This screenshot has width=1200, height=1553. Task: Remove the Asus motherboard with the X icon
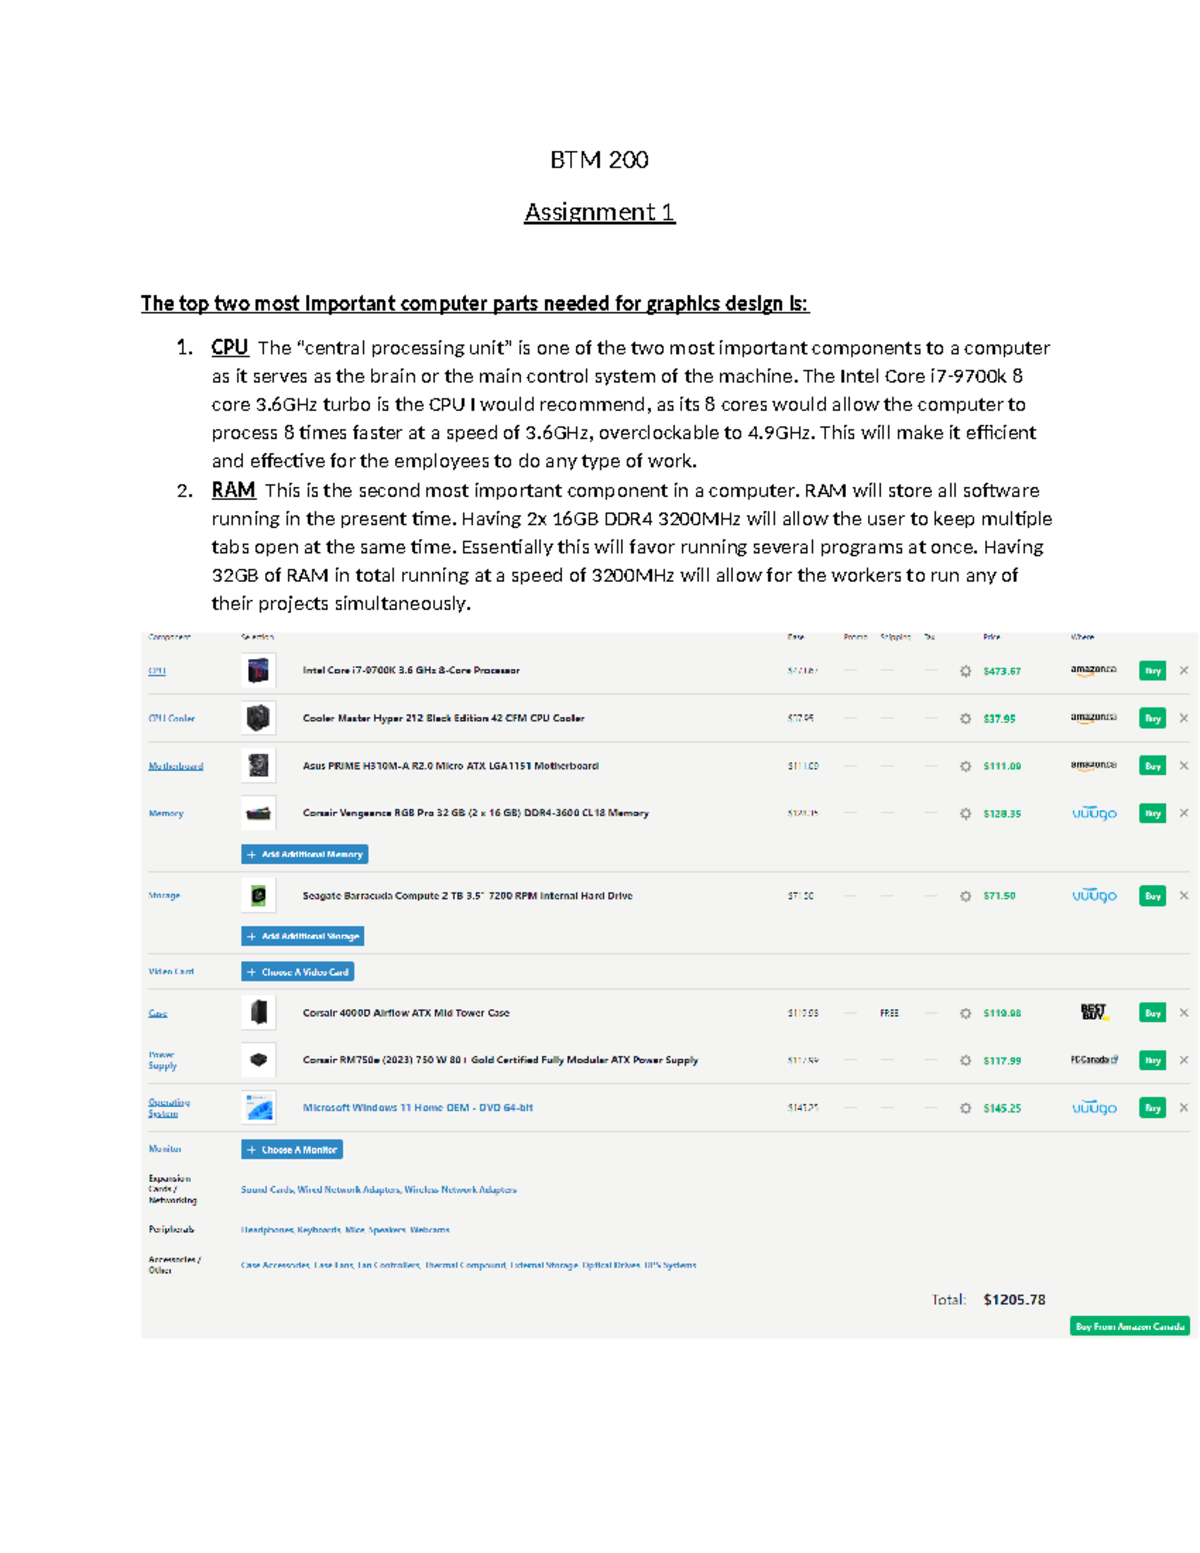point(1184,766)
